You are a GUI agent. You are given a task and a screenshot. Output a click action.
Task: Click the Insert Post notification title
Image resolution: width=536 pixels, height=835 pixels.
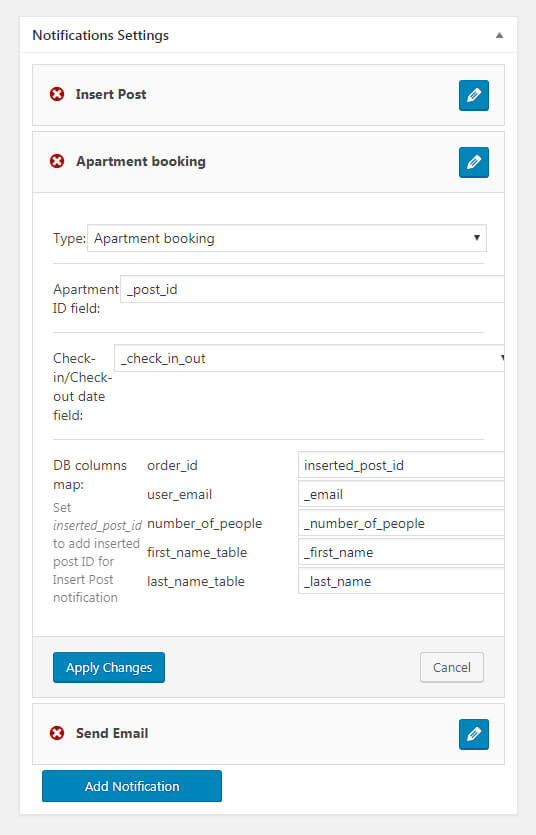(111, 94)
